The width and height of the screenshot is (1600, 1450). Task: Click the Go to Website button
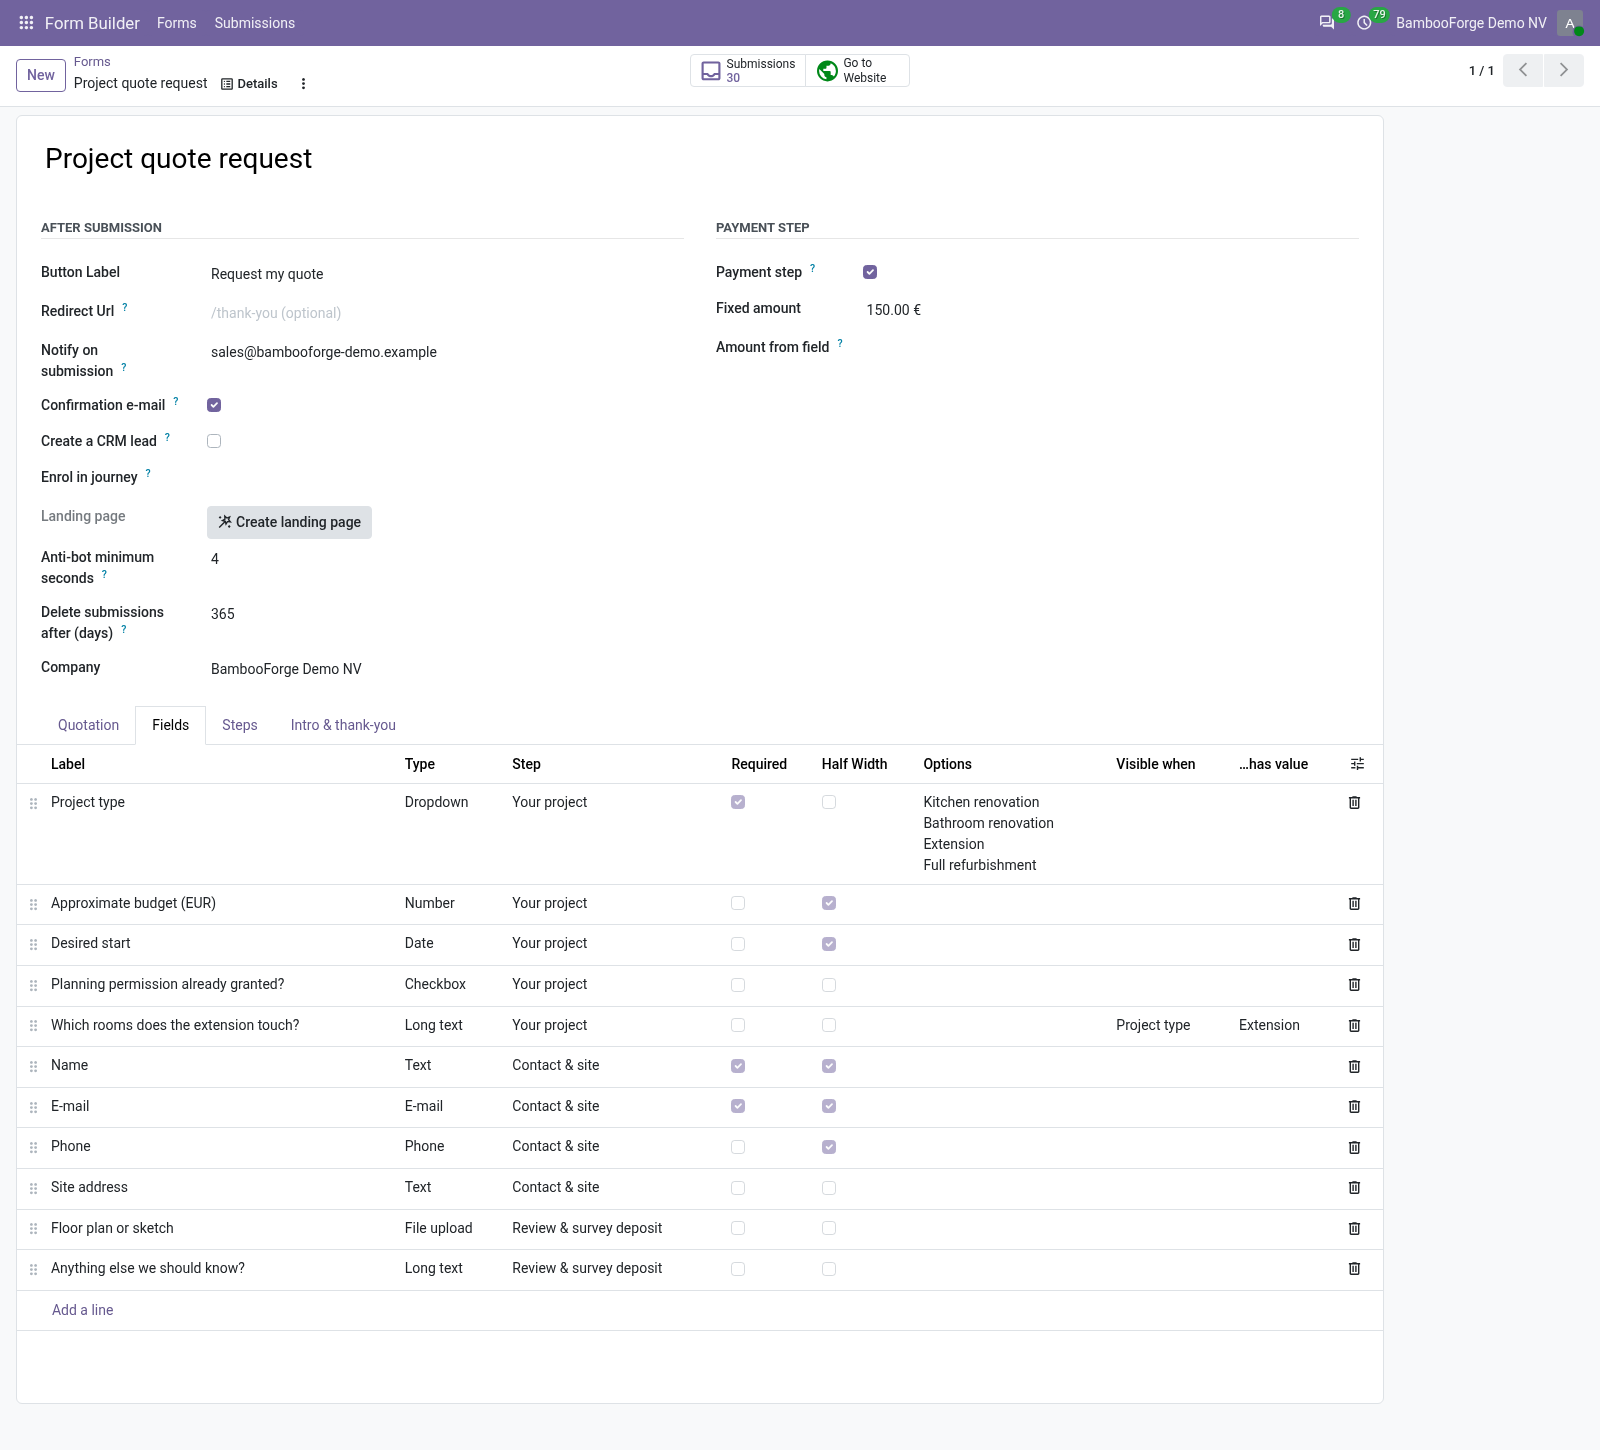pos(857,70)
